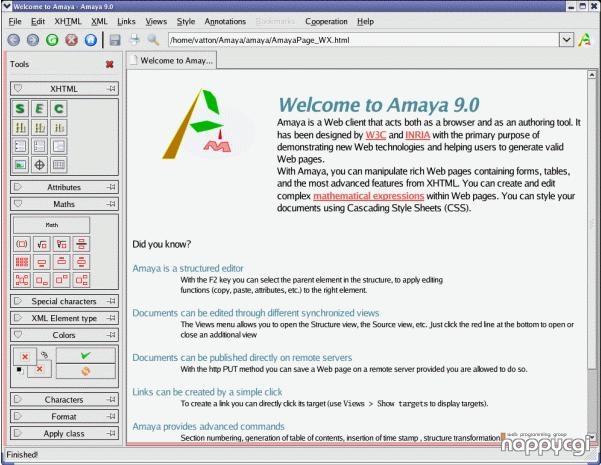Toggle the pin on Maths panel
The height and width of the screenshot is (465, 601).
tap(111, 204)
